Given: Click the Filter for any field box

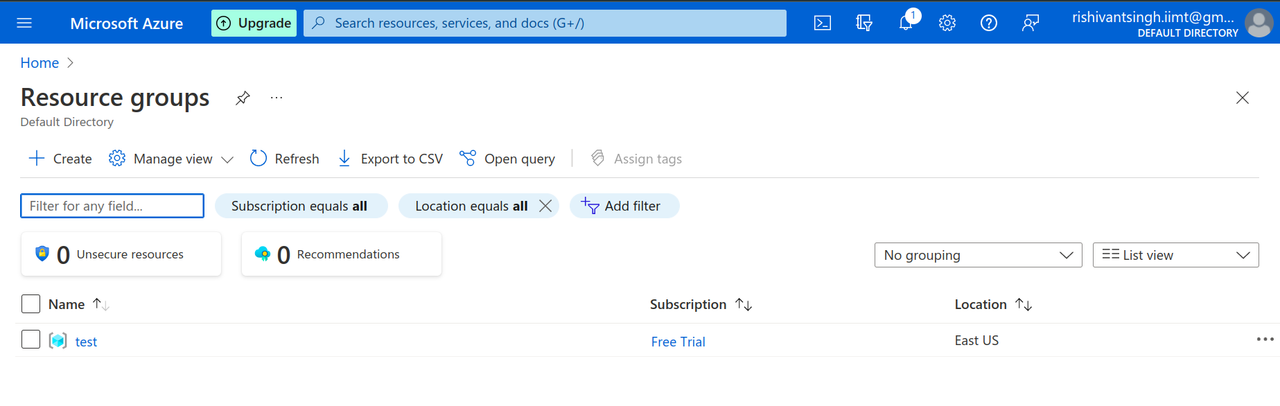Looking at the screenshot, I should coord(112,206).
